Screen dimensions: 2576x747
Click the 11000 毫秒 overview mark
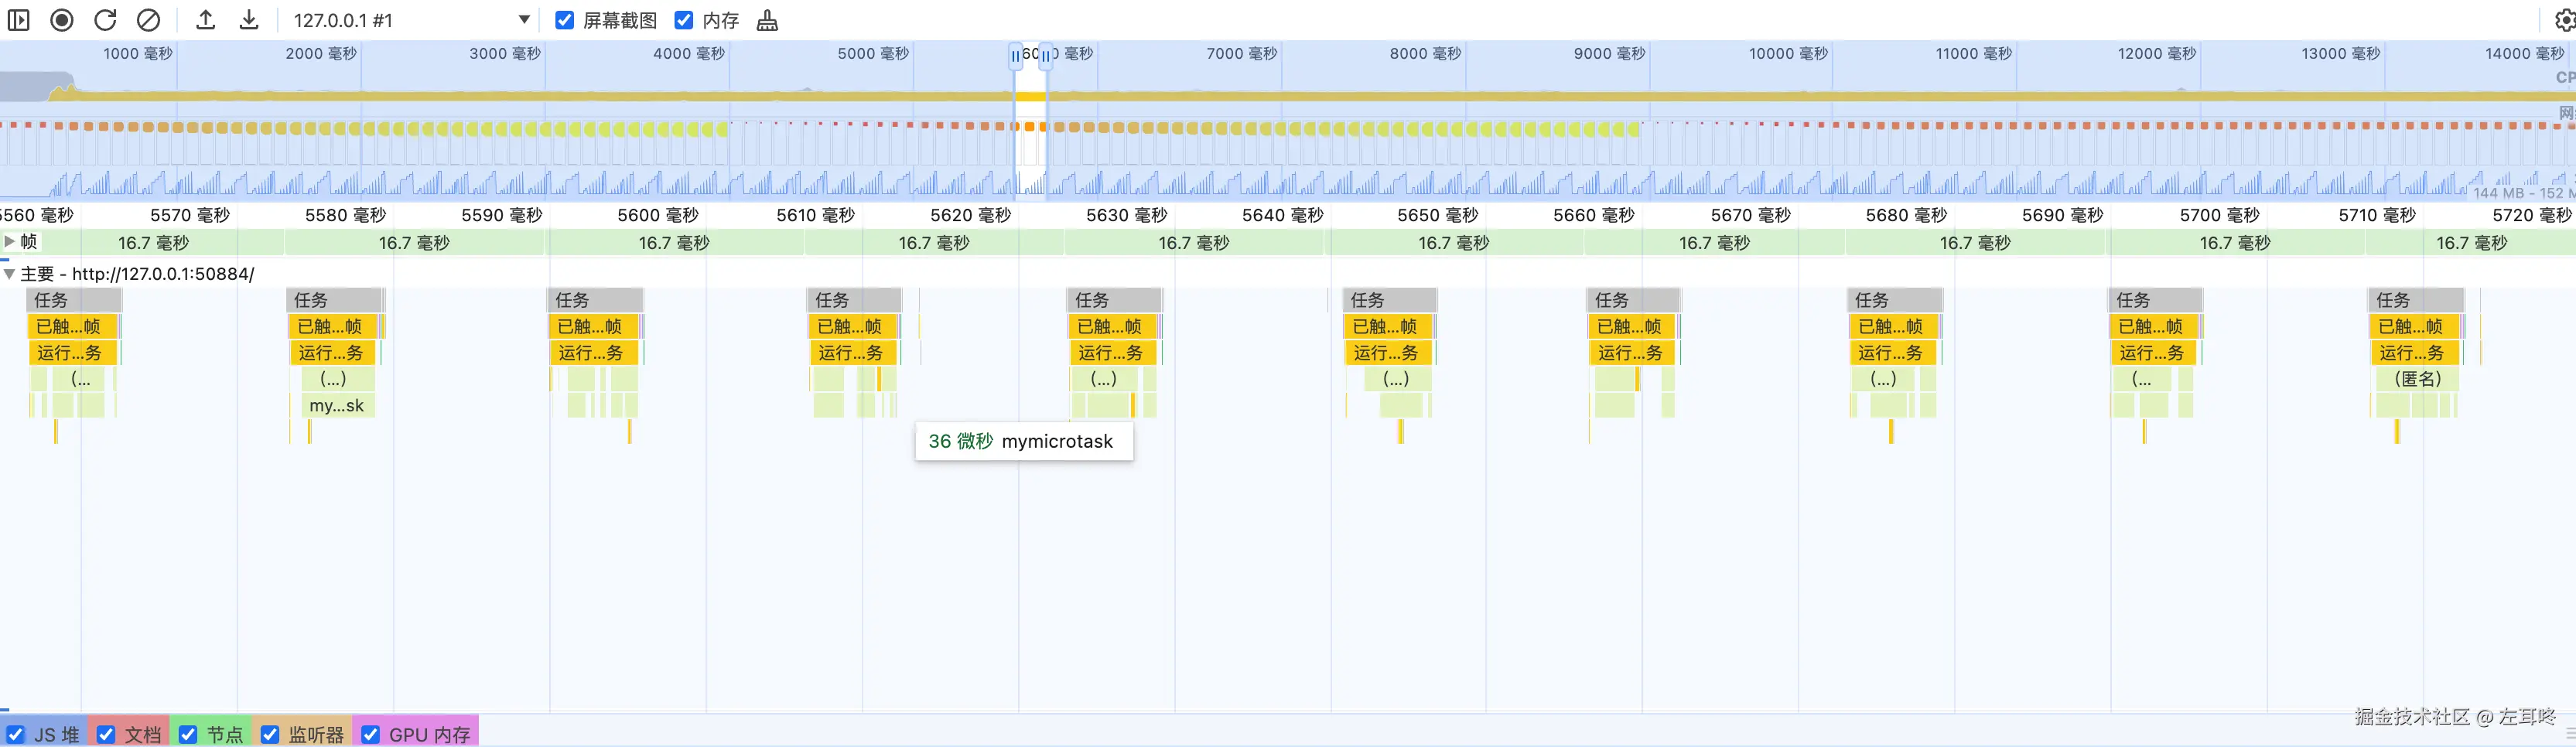pyautogui.click(x=1974, y=54)
